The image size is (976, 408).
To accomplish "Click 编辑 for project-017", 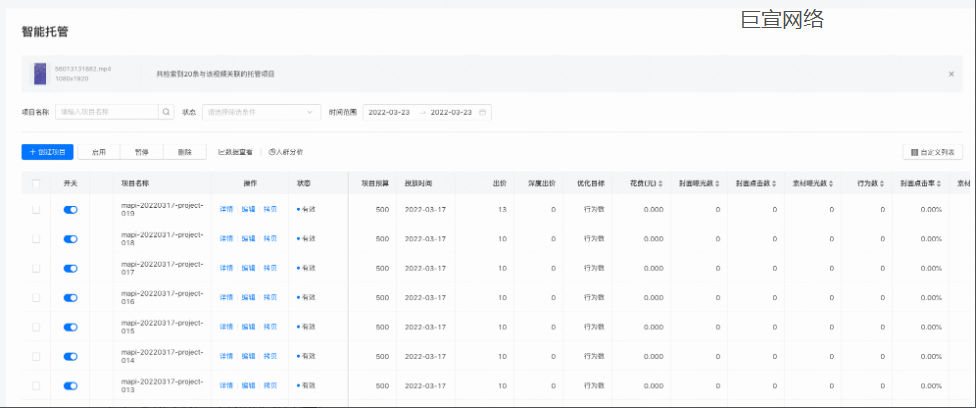I will pyautogui.click(x=248, y=268).
